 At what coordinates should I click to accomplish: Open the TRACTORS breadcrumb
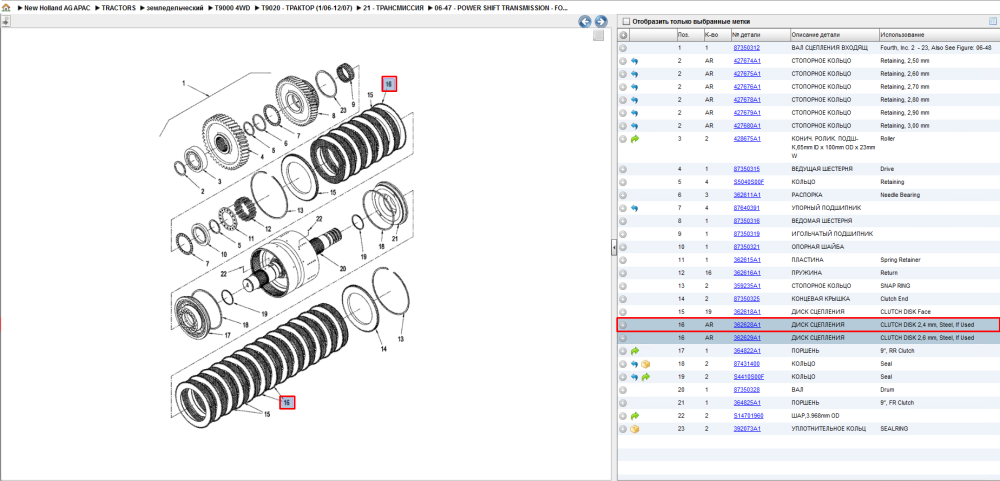(119, 8)
